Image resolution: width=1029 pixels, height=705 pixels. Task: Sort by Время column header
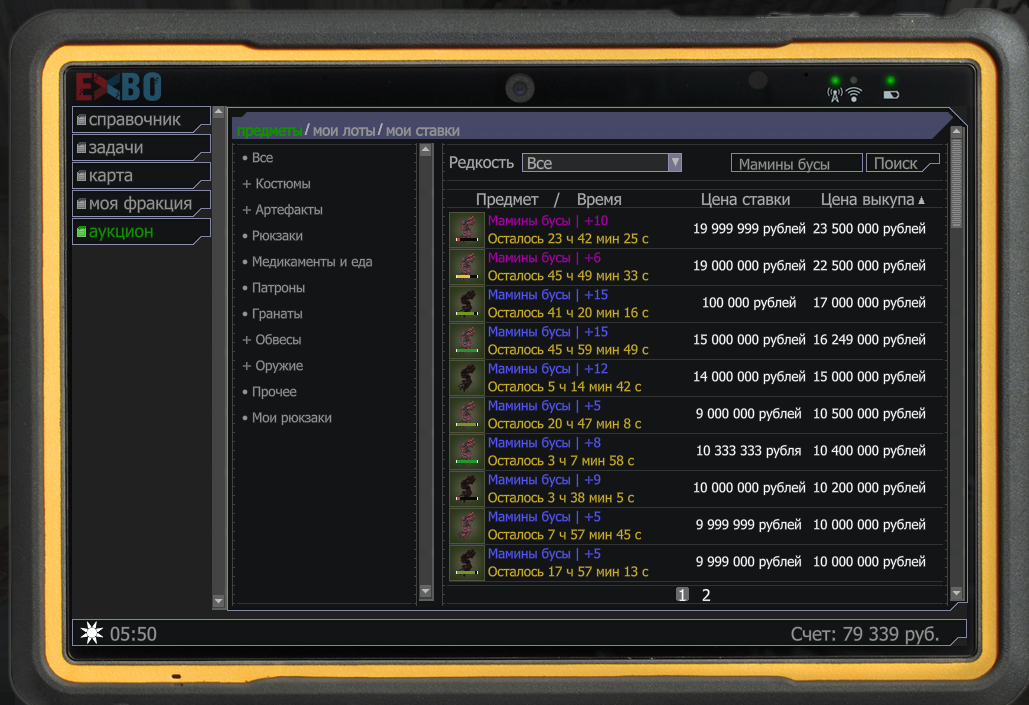point(599,200)
